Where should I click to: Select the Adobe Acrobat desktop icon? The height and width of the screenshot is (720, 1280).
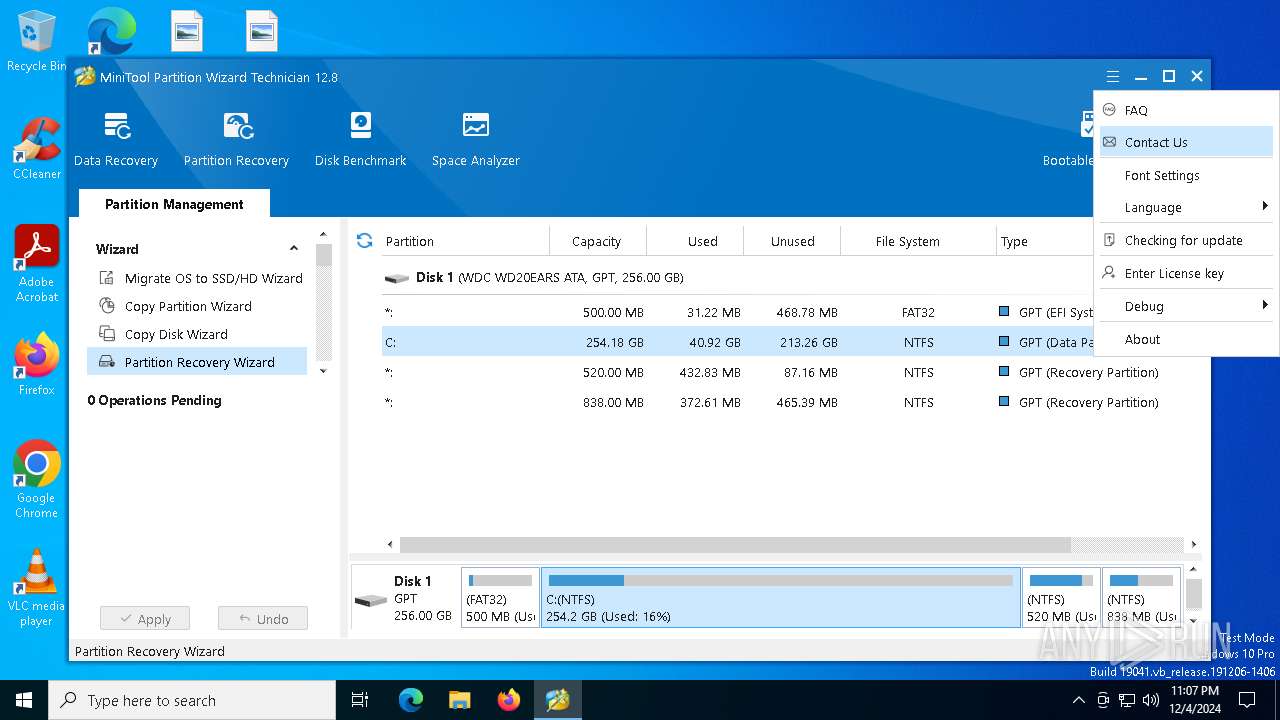click(36, 263)
